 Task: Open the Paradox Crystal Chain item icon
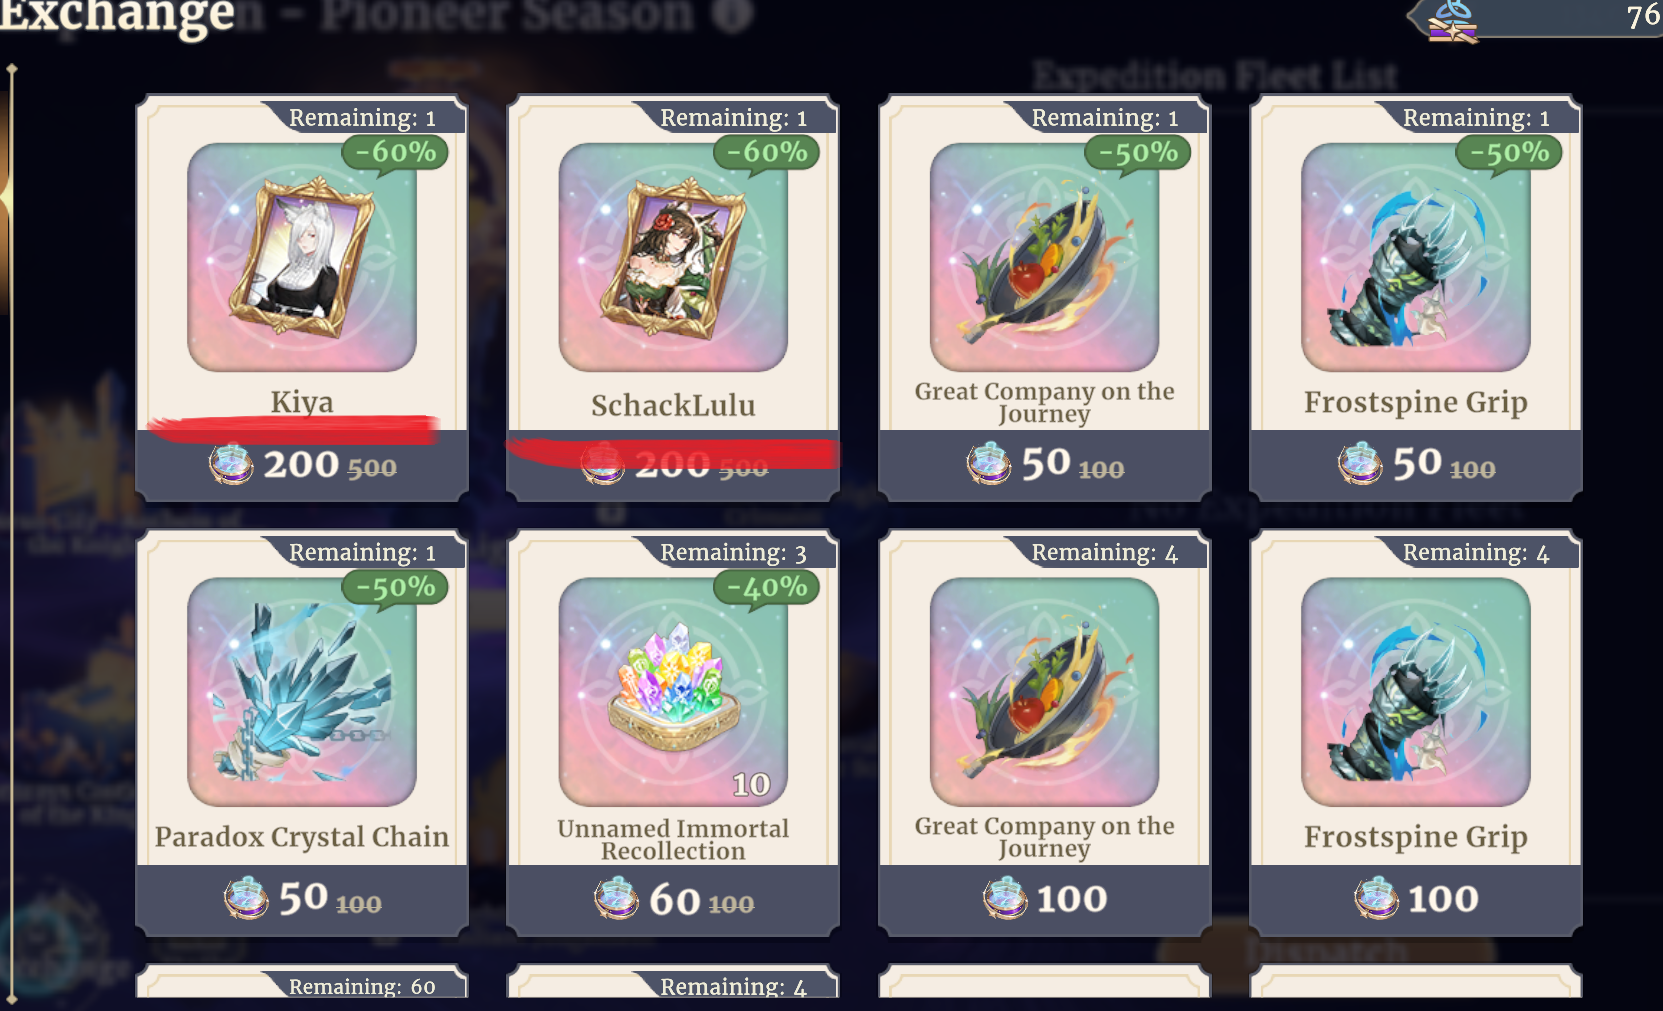pos(302,692)
